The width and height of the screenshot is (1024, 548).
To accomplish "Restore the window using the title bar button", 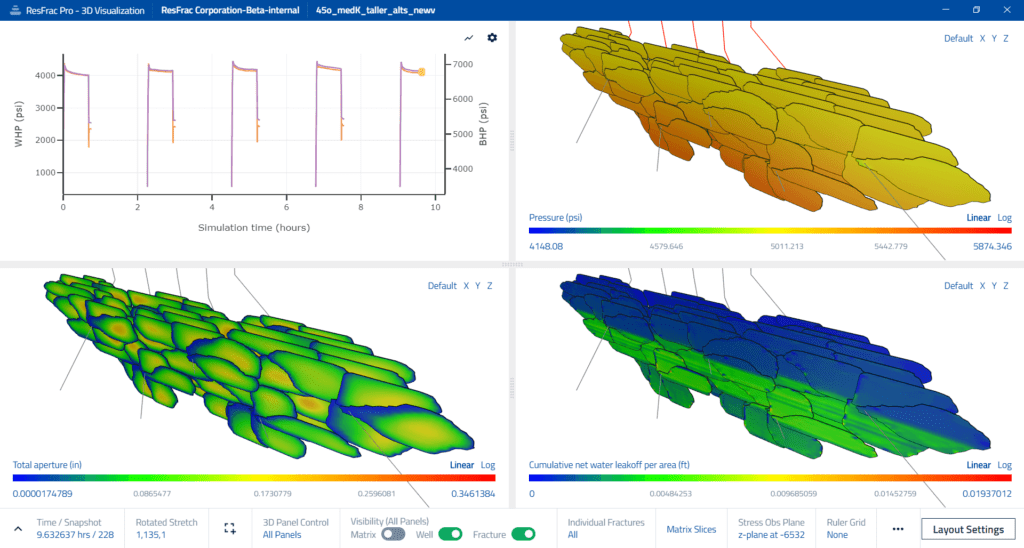I will click(x=976, y=9).
